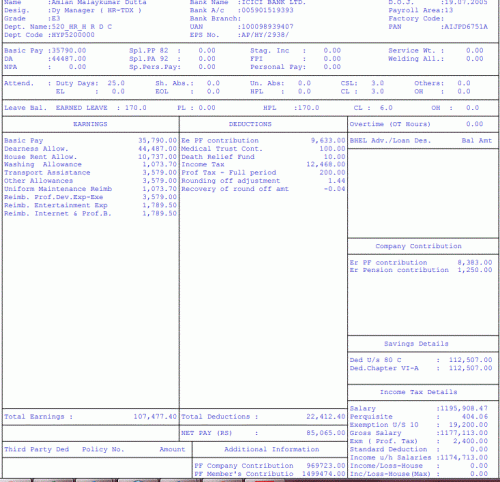This screenshot has height=482, width=500.
Task: Click the 'Rounding off adjustment' value '1.44'
Action: 337,181
